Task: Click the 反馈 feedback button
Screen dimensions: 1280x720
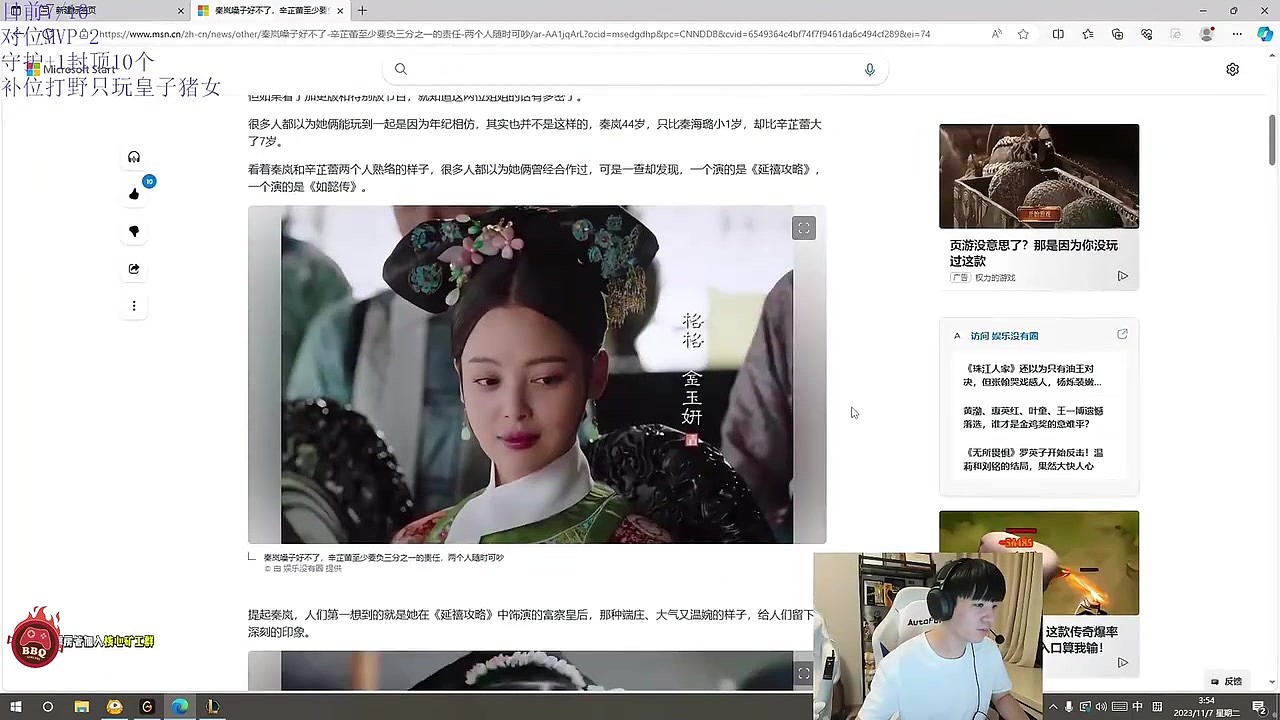Action: pyautogui.click(x=1226, y=682)
